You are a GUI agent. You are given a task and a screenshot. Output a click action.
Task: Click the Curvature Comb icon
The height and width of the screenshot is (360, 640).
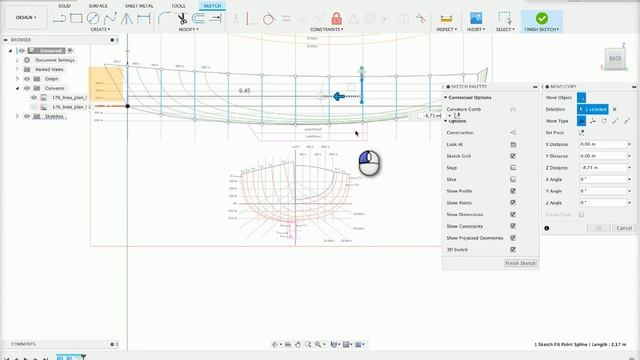tap(513, 109)
